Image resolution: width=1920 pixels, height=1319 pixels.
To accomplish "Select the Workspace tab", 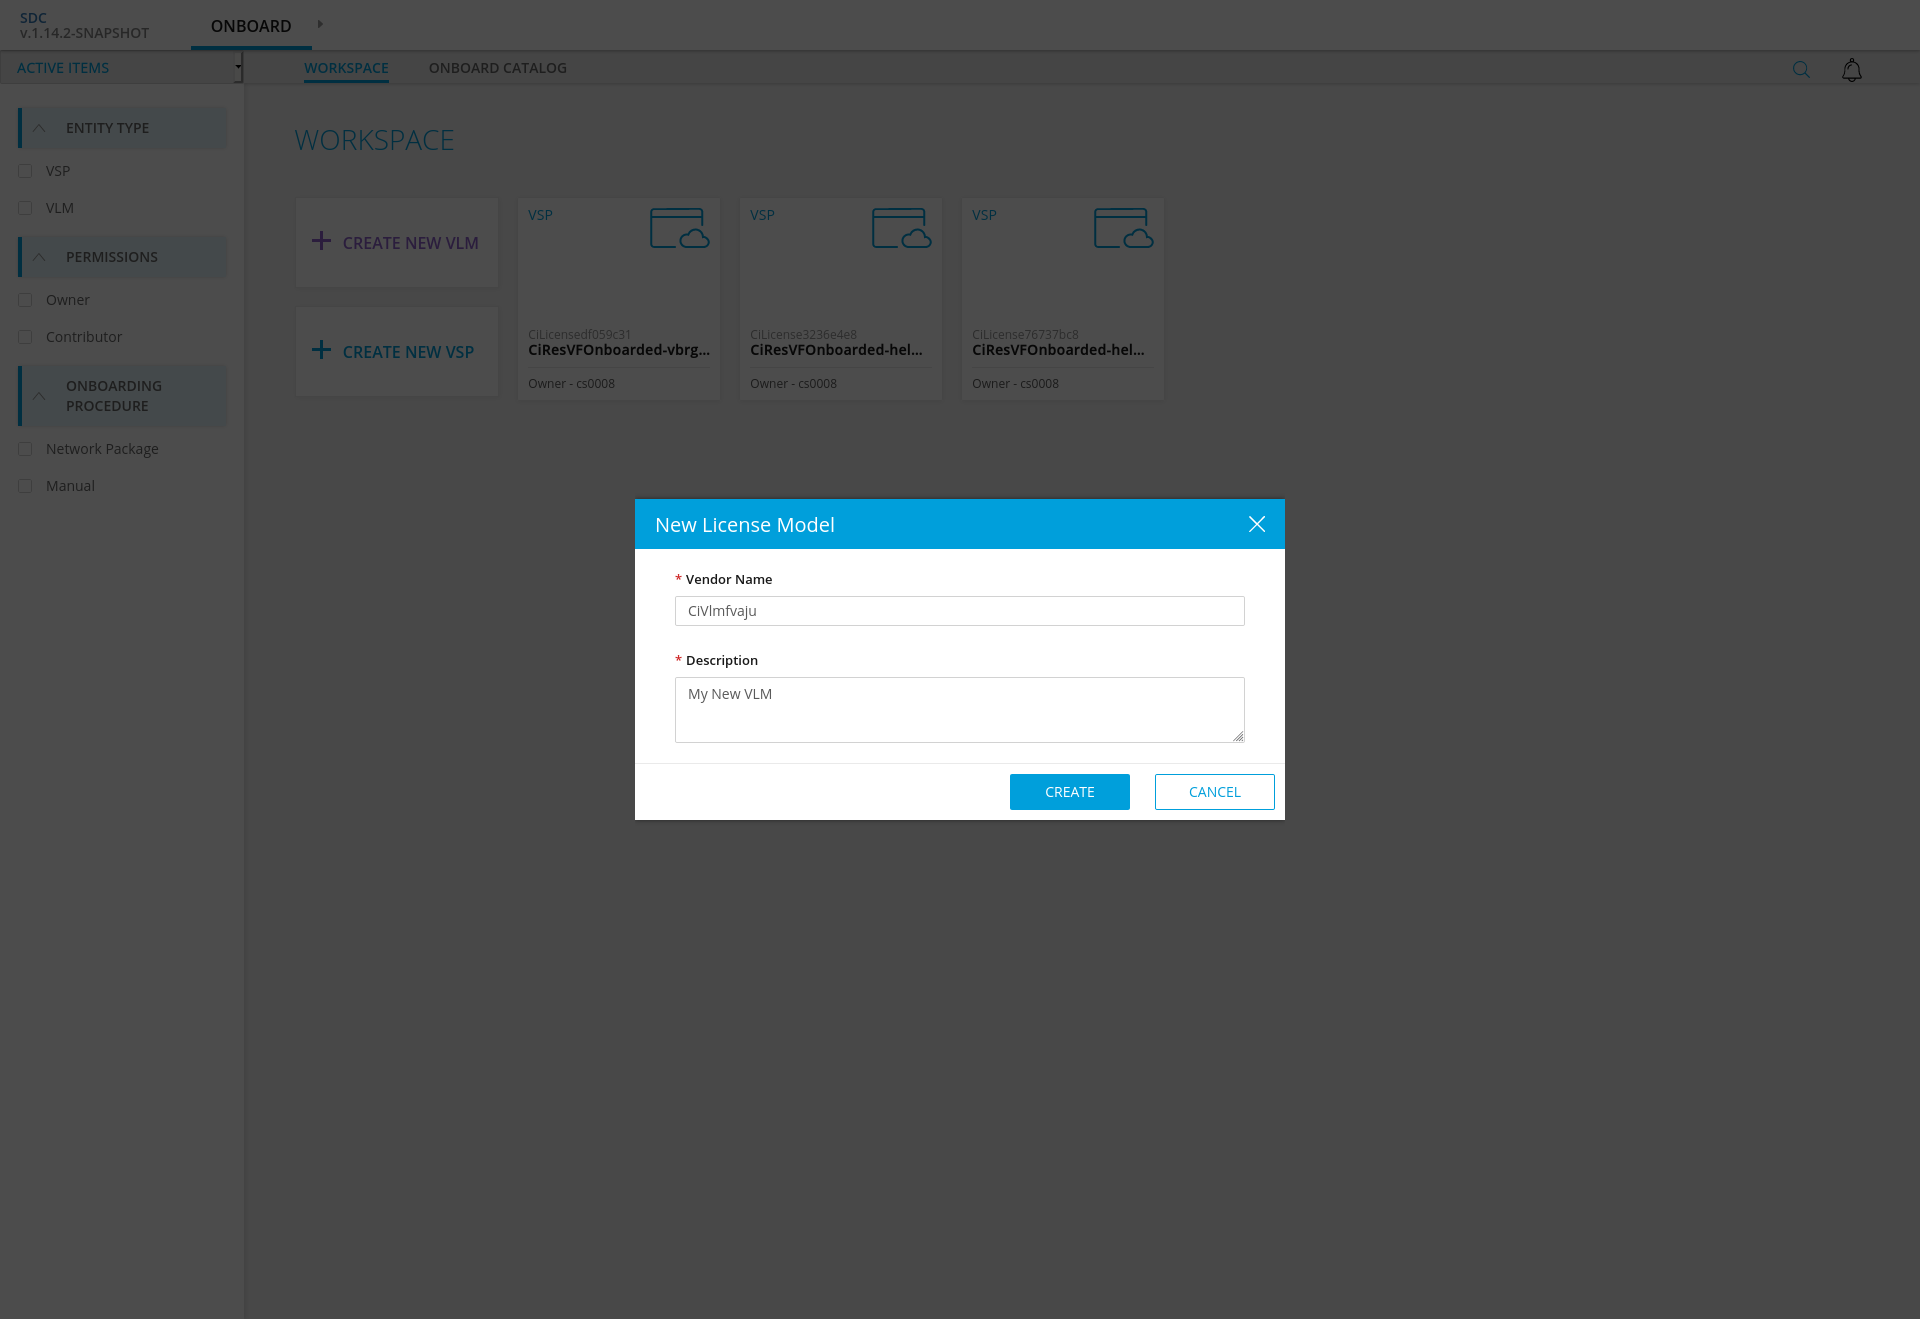I will pyautogui.click(x=346, y=68).
